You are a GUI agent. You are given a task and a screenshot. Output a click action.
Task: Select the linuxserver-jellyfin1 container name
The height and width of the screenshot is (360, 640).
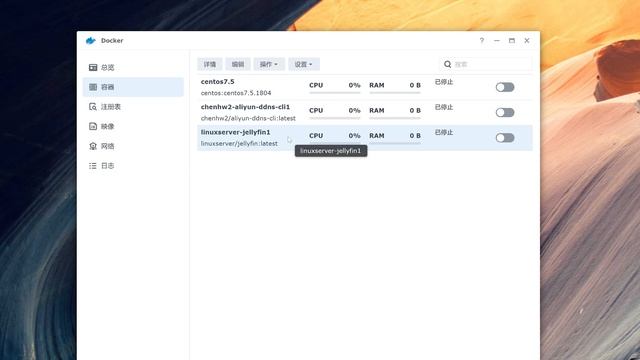click(x=236, y=132)
